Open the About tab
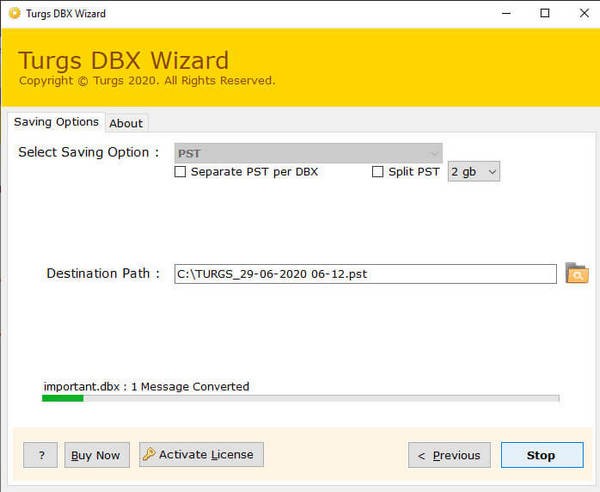Viewport: 600px width, 492px height. coord(126,123)
